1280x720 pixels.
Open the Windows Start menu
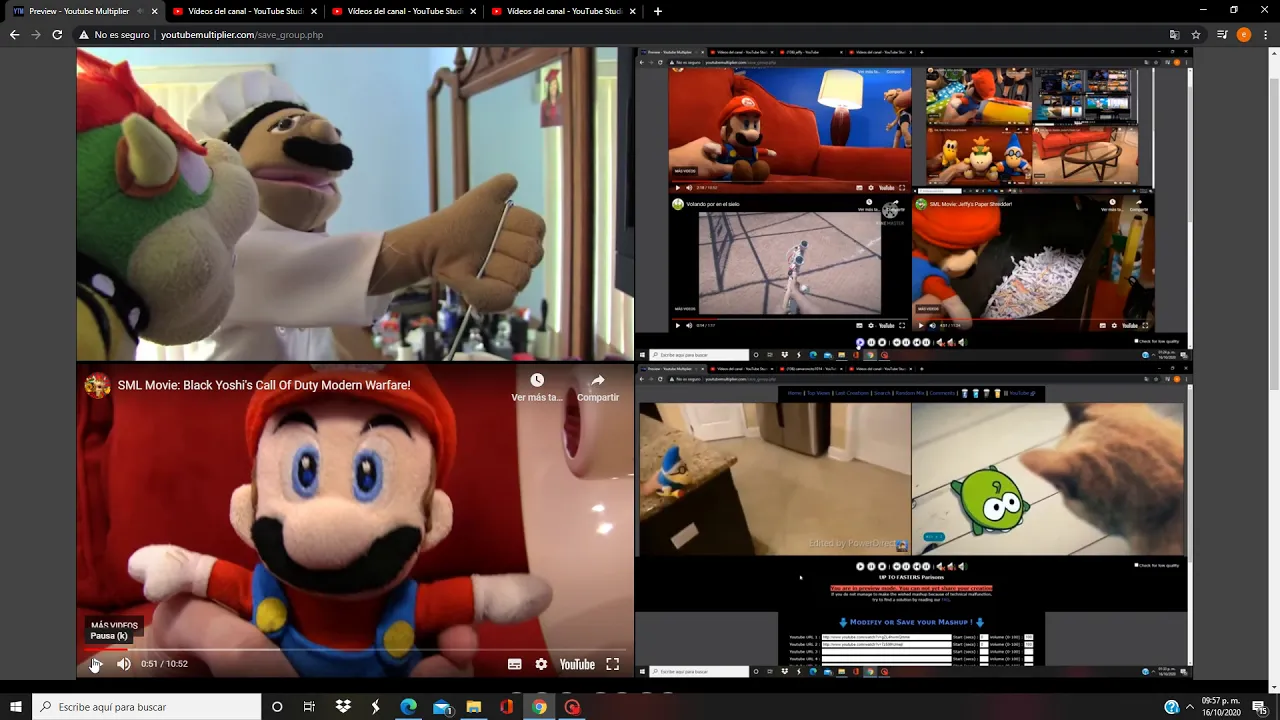(16, 707)
